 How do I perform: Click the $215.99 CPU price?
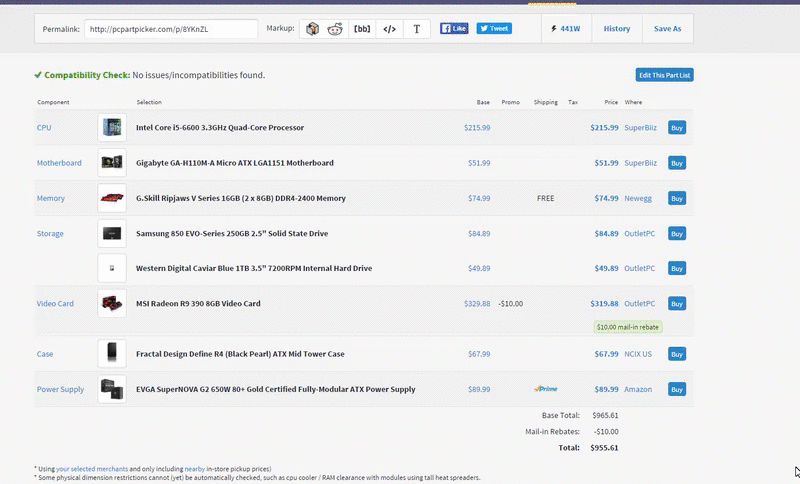pos(604,128)
